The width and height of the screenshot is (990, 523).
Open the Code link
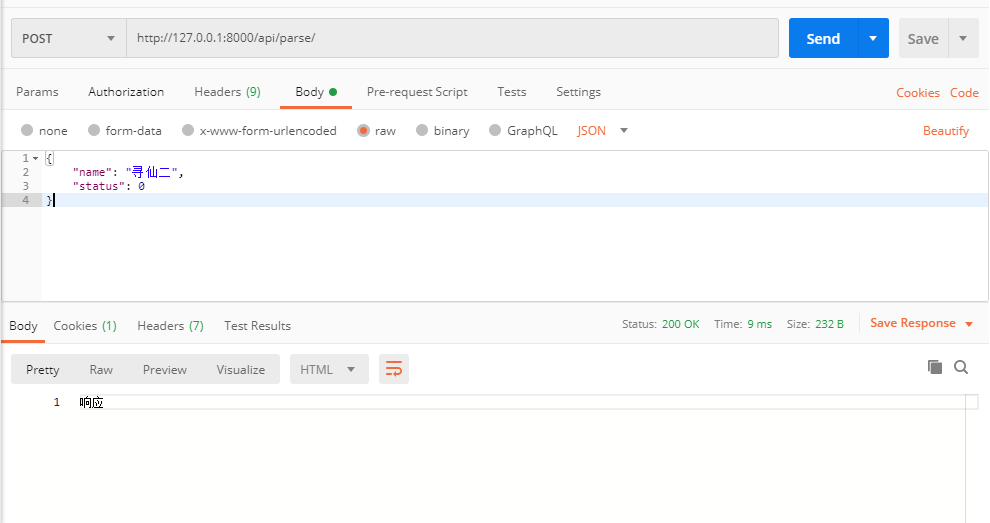964,92
